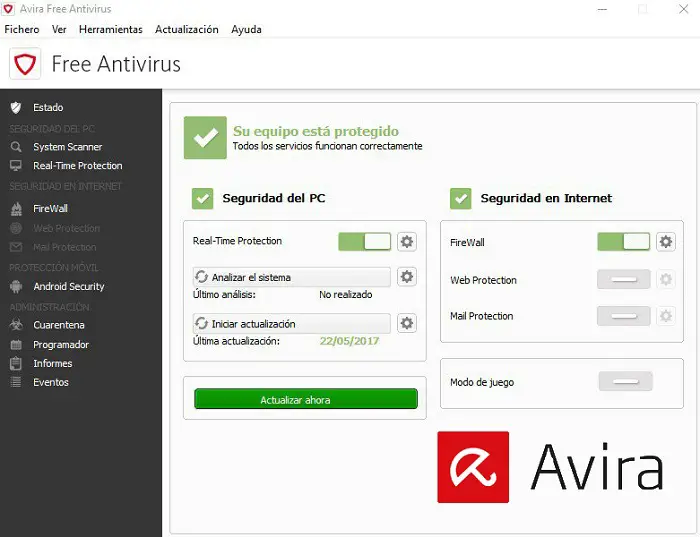
Task: Click the System Scanner magnifier icon
Action: [16, 147]
